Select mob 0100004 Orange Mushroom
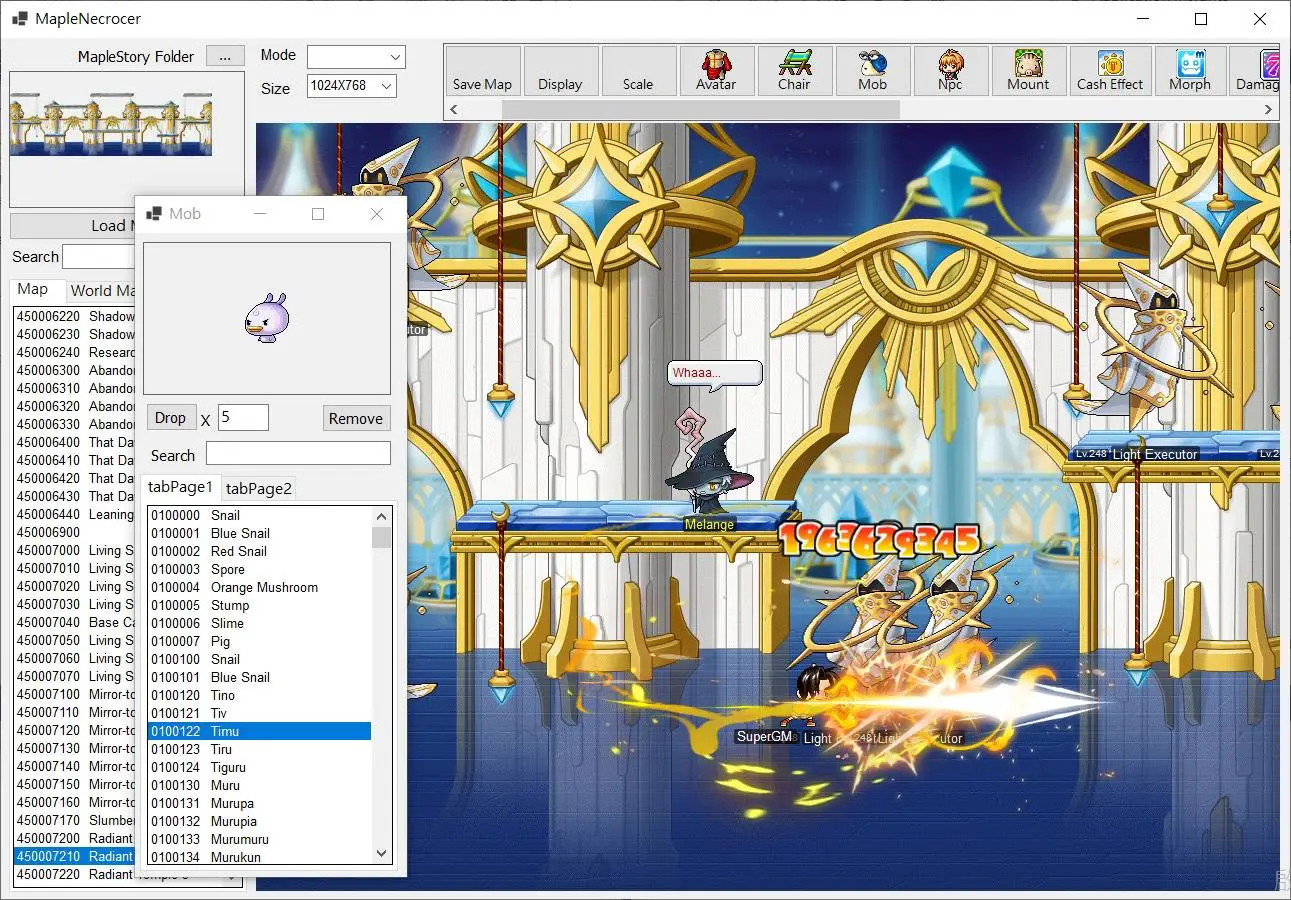 259,587
